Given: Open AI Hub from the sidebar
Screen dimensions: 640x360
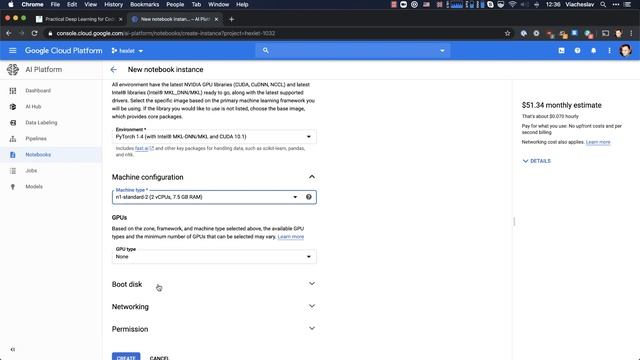Looking at the screenshot, I should coord(33,107).
